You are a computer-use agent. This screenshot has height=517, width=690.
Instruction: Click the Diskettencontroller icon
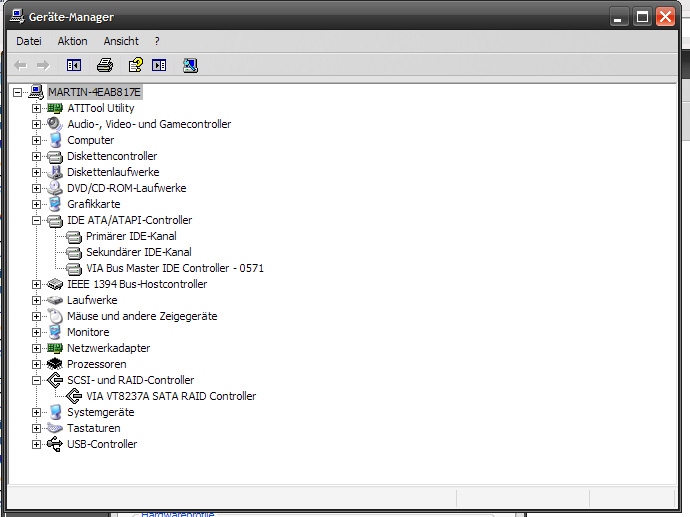pyautogui.click(x=55, y=157)
